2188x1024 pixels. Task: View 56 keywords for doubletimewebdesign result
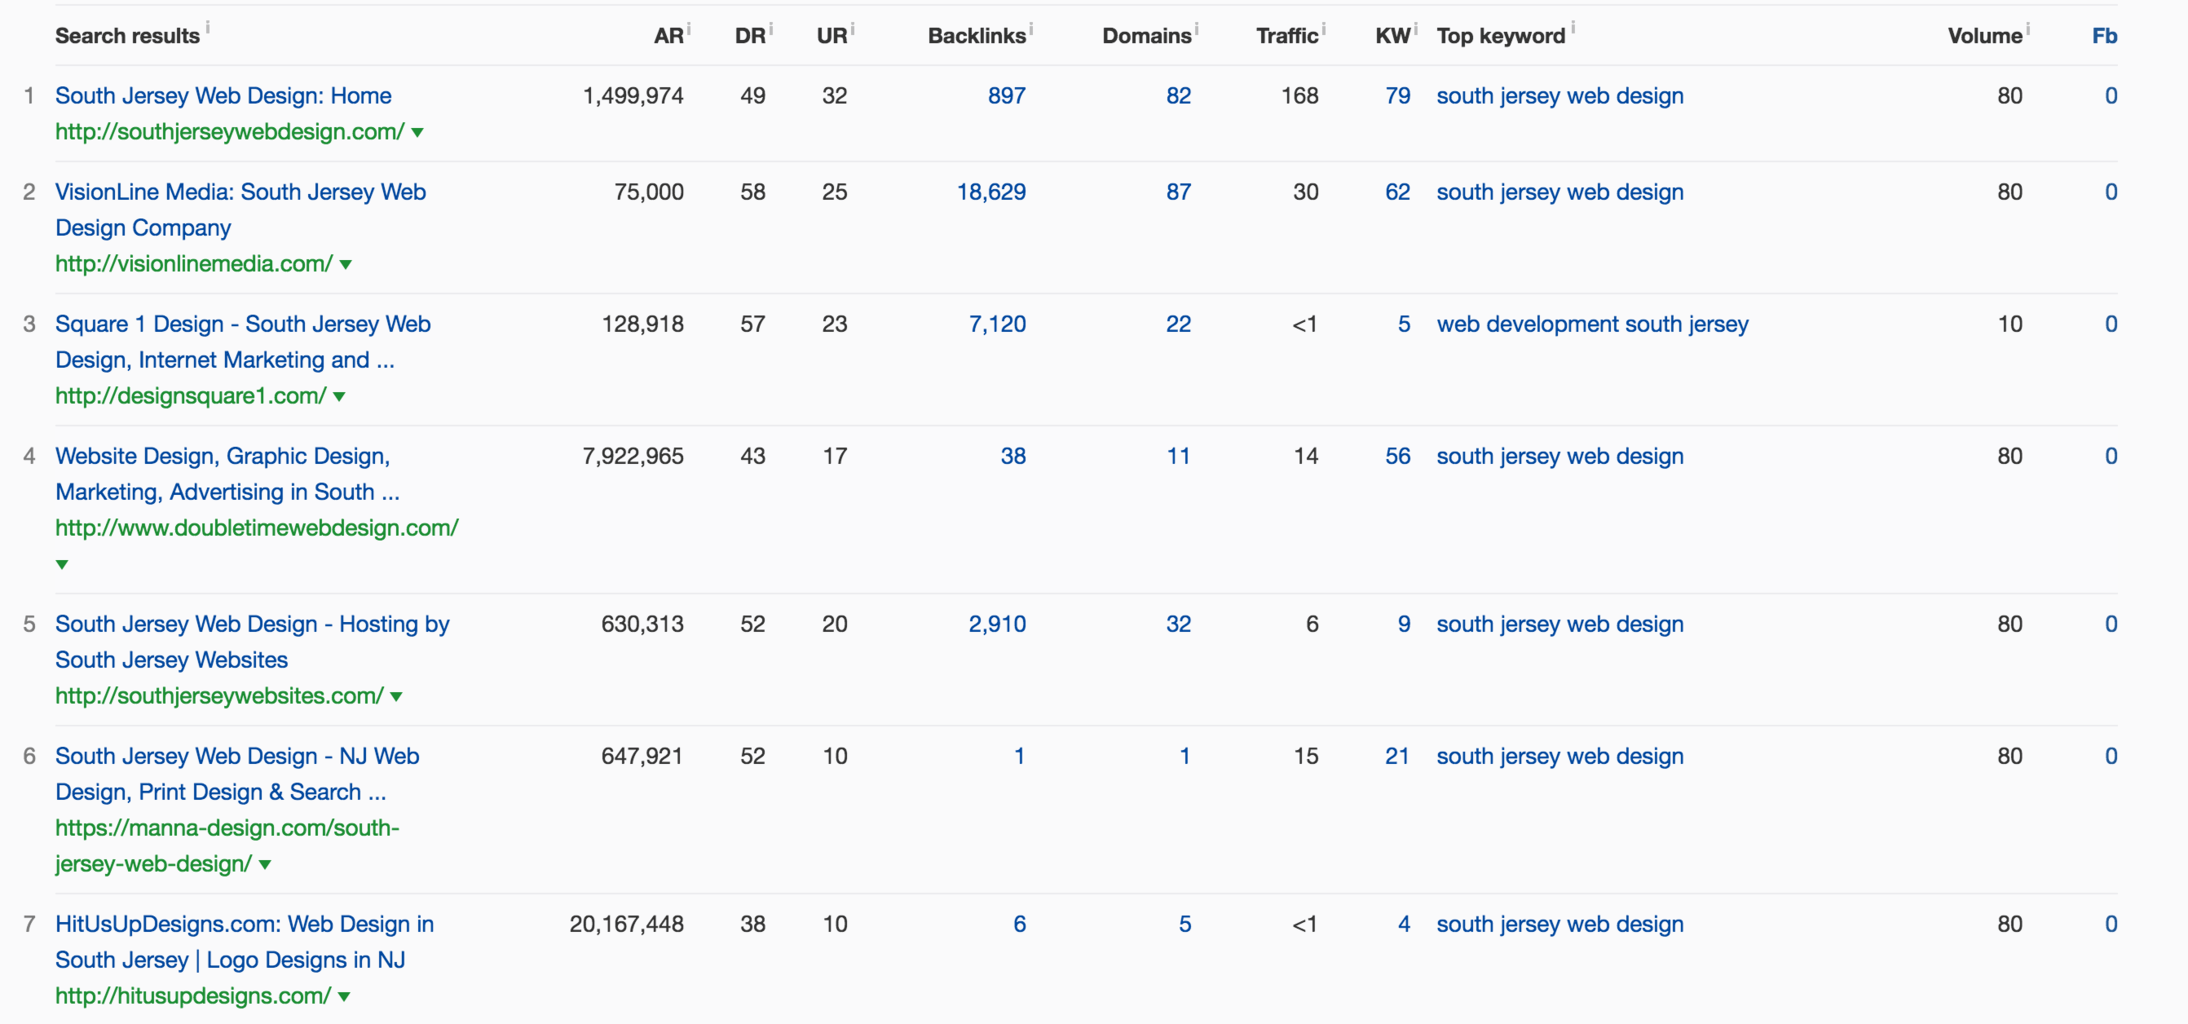point(1397,456)
